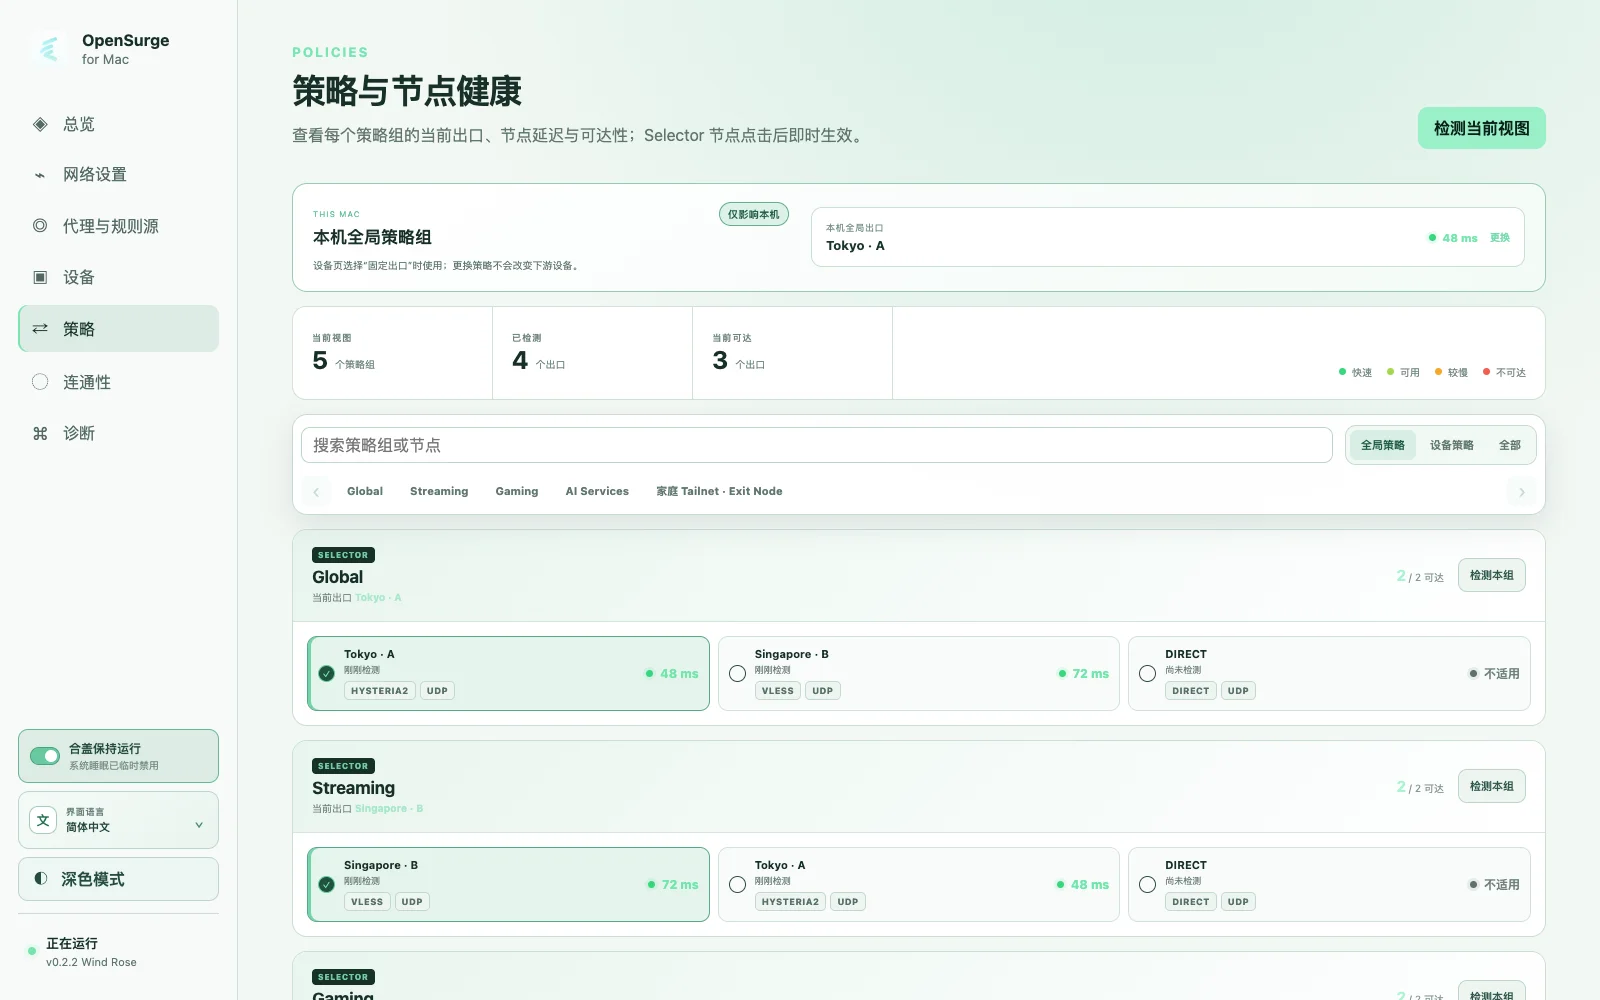Click the 深色模式 button
This screenshot has width=1600, height=1000.
click(118, 879)
